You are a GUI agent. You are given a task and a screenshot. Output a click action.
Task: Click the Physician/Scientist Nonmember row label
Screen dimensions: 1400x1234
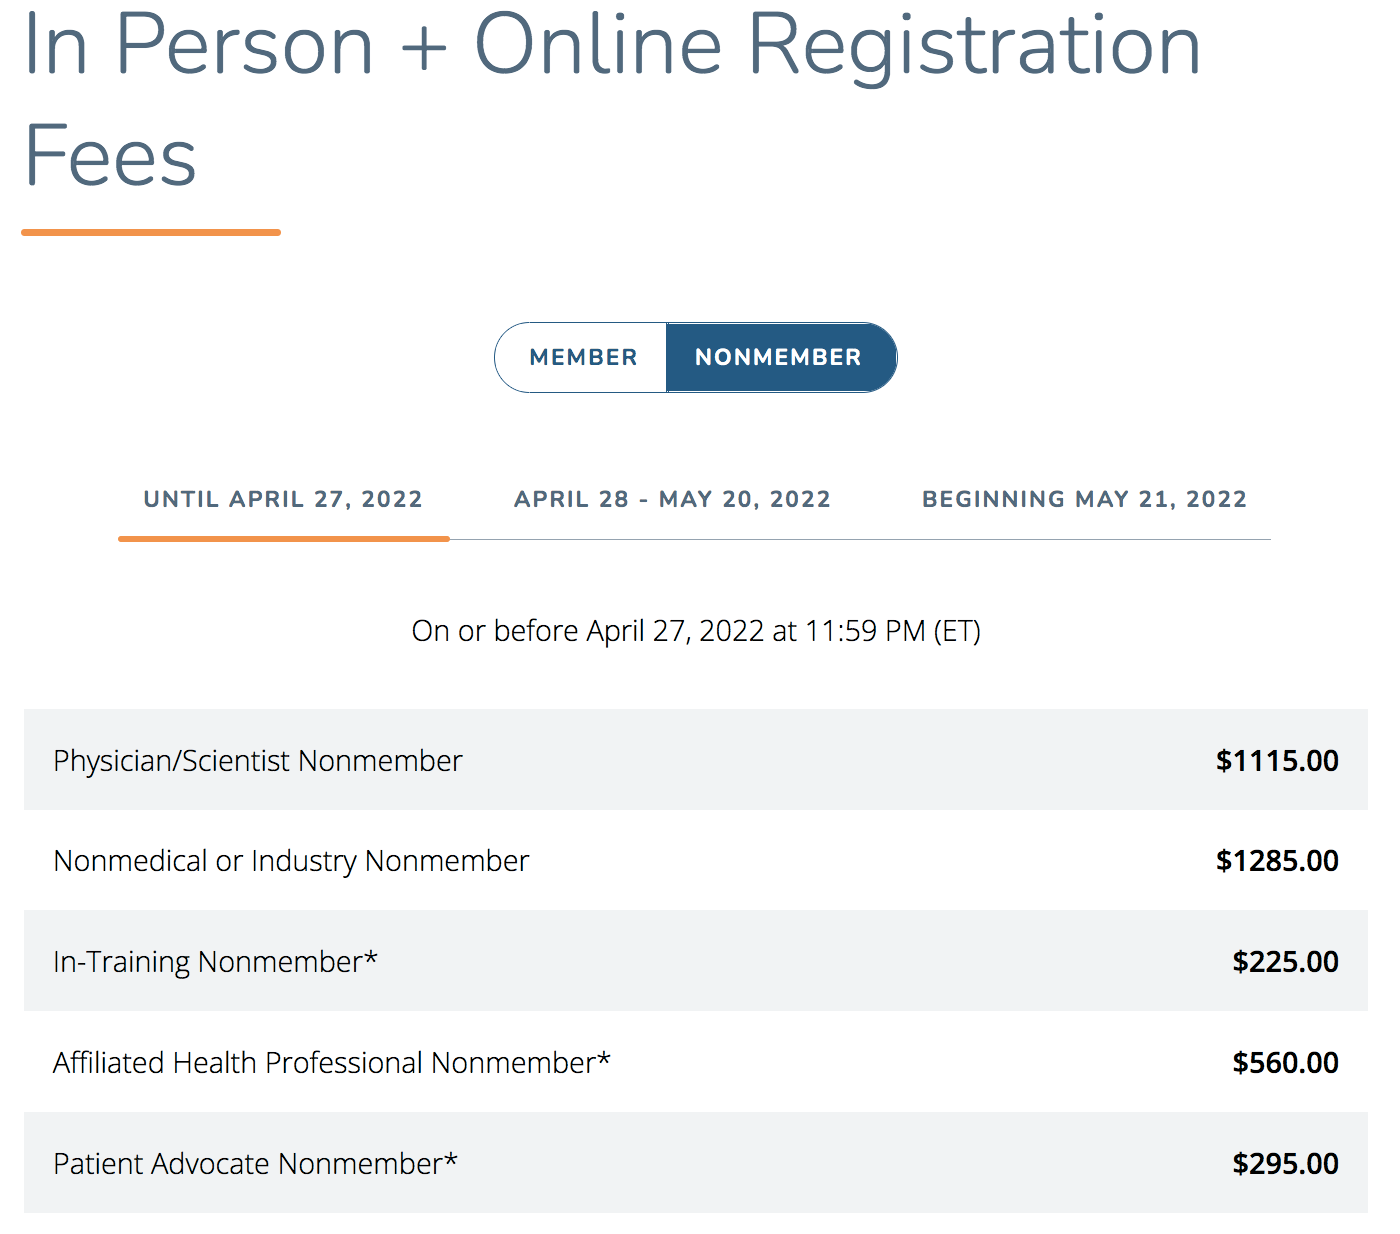tap(258, 761)
